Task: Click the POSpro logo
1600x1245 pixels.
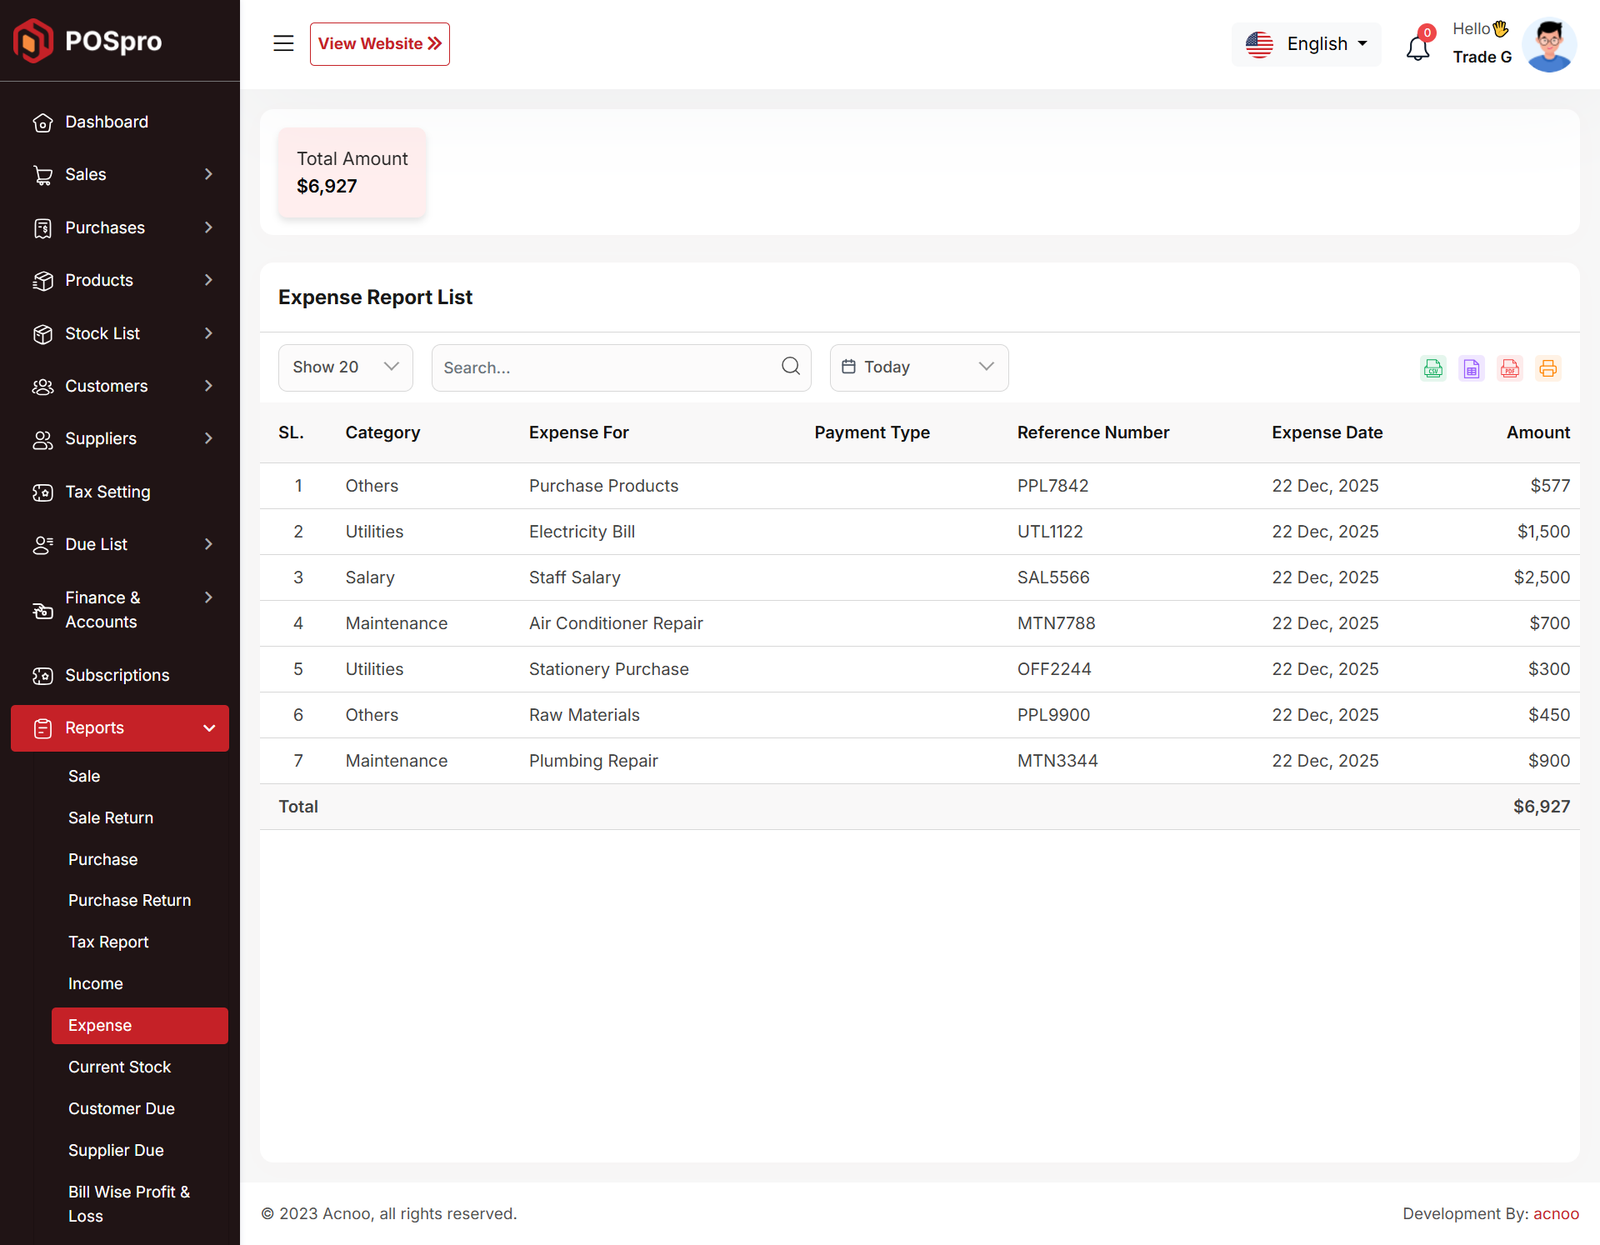Action: click(88, 41)
